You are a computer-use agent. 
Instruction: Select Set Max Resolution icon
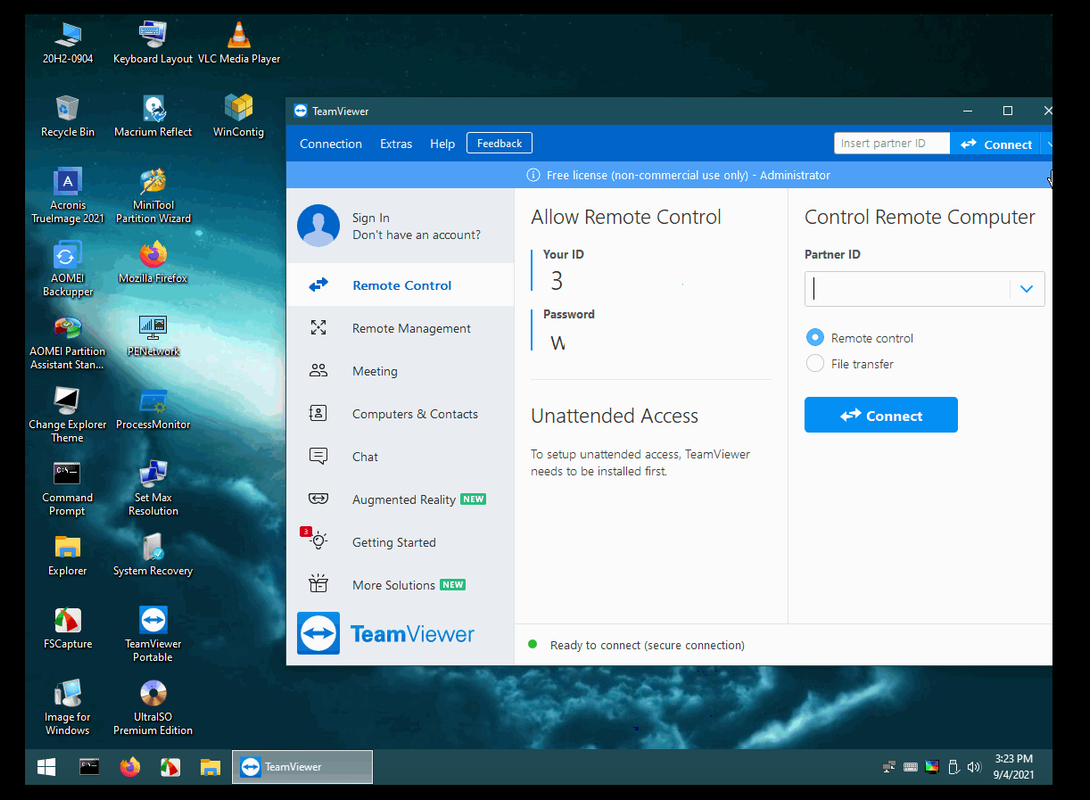pos(153,489)
